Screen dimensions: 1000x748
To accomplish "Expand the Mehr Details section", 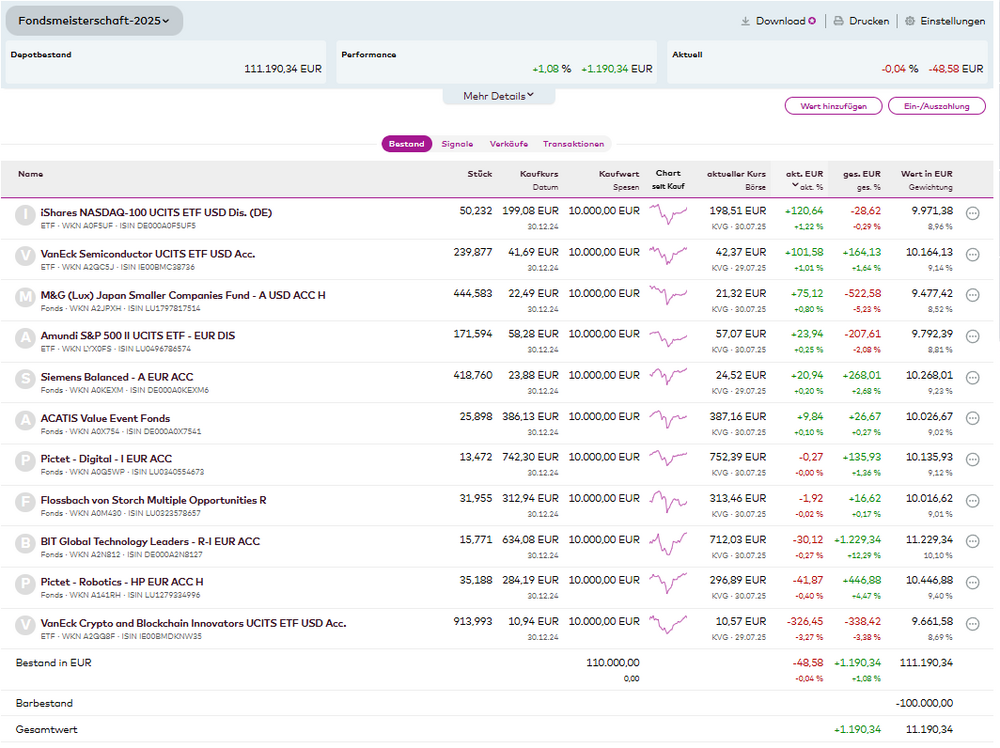I will point(498,96).
